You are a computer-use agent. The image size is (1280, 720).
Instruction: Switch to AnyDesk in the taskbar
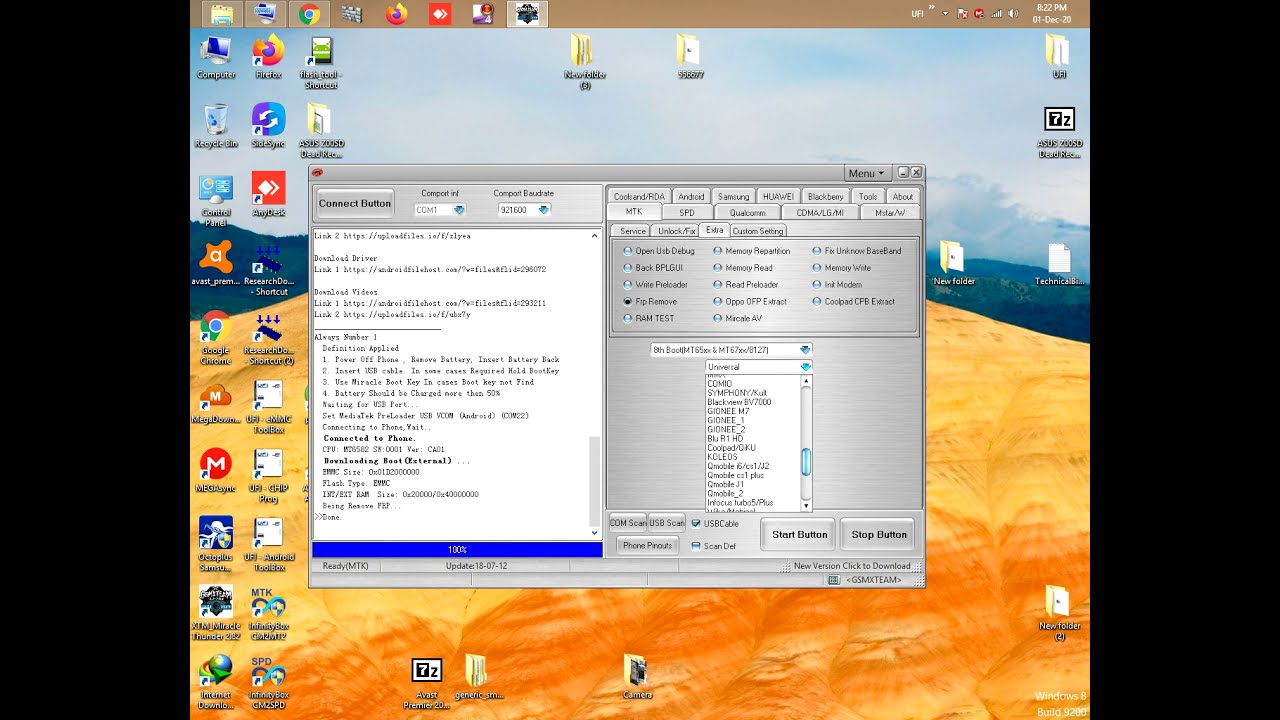tap(440, 14)
